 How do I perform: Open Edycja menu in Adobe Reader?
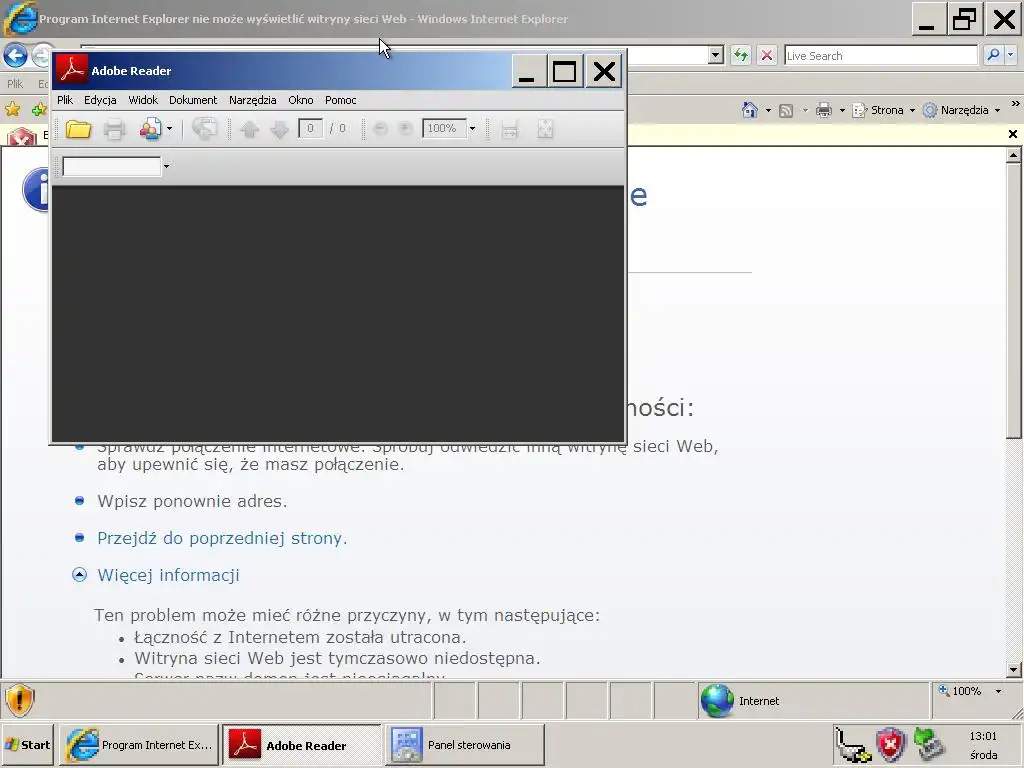tap(100, 100)
